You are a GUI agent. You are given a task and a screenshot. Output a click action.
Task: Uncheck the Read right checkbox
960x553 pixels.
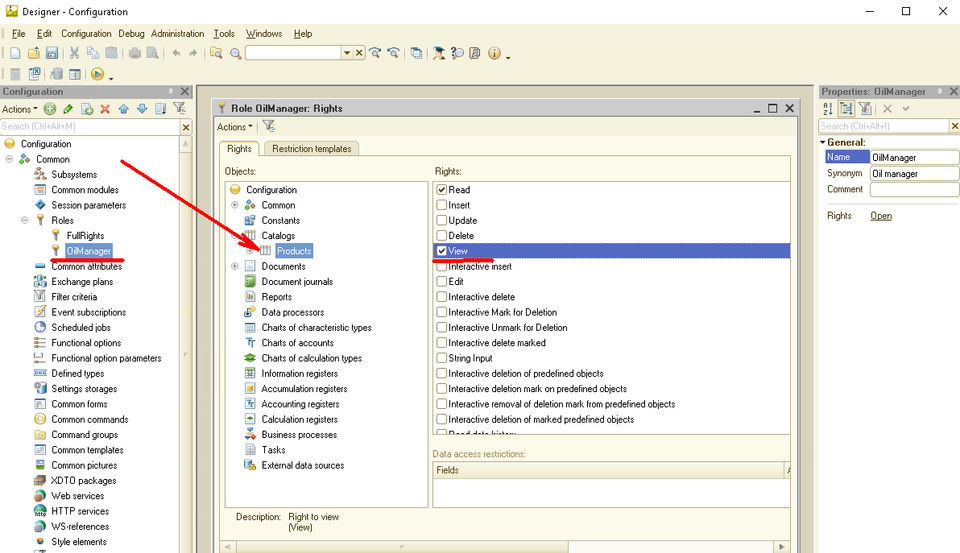442,190
